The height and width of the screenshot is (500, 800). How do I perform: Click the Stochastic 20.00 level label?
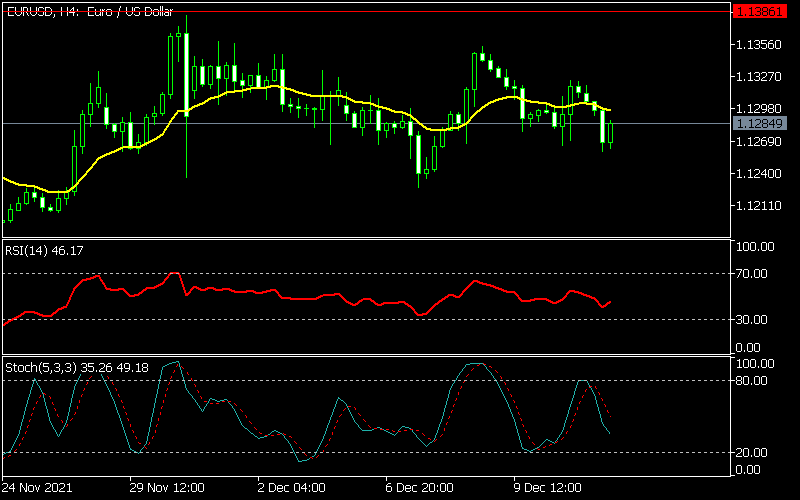tap(752, 453)
